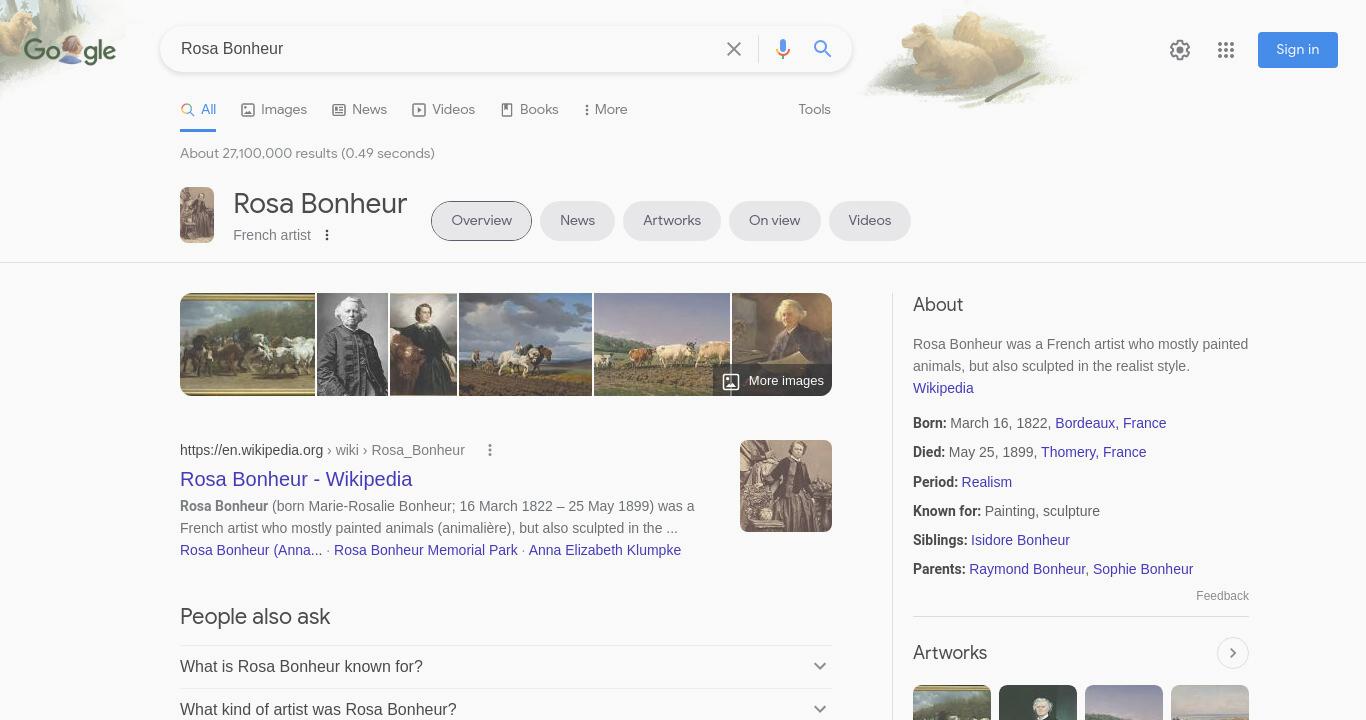Select the Images search tab
The width and height of the screenshot is (1366, 720).
[274, 110]
